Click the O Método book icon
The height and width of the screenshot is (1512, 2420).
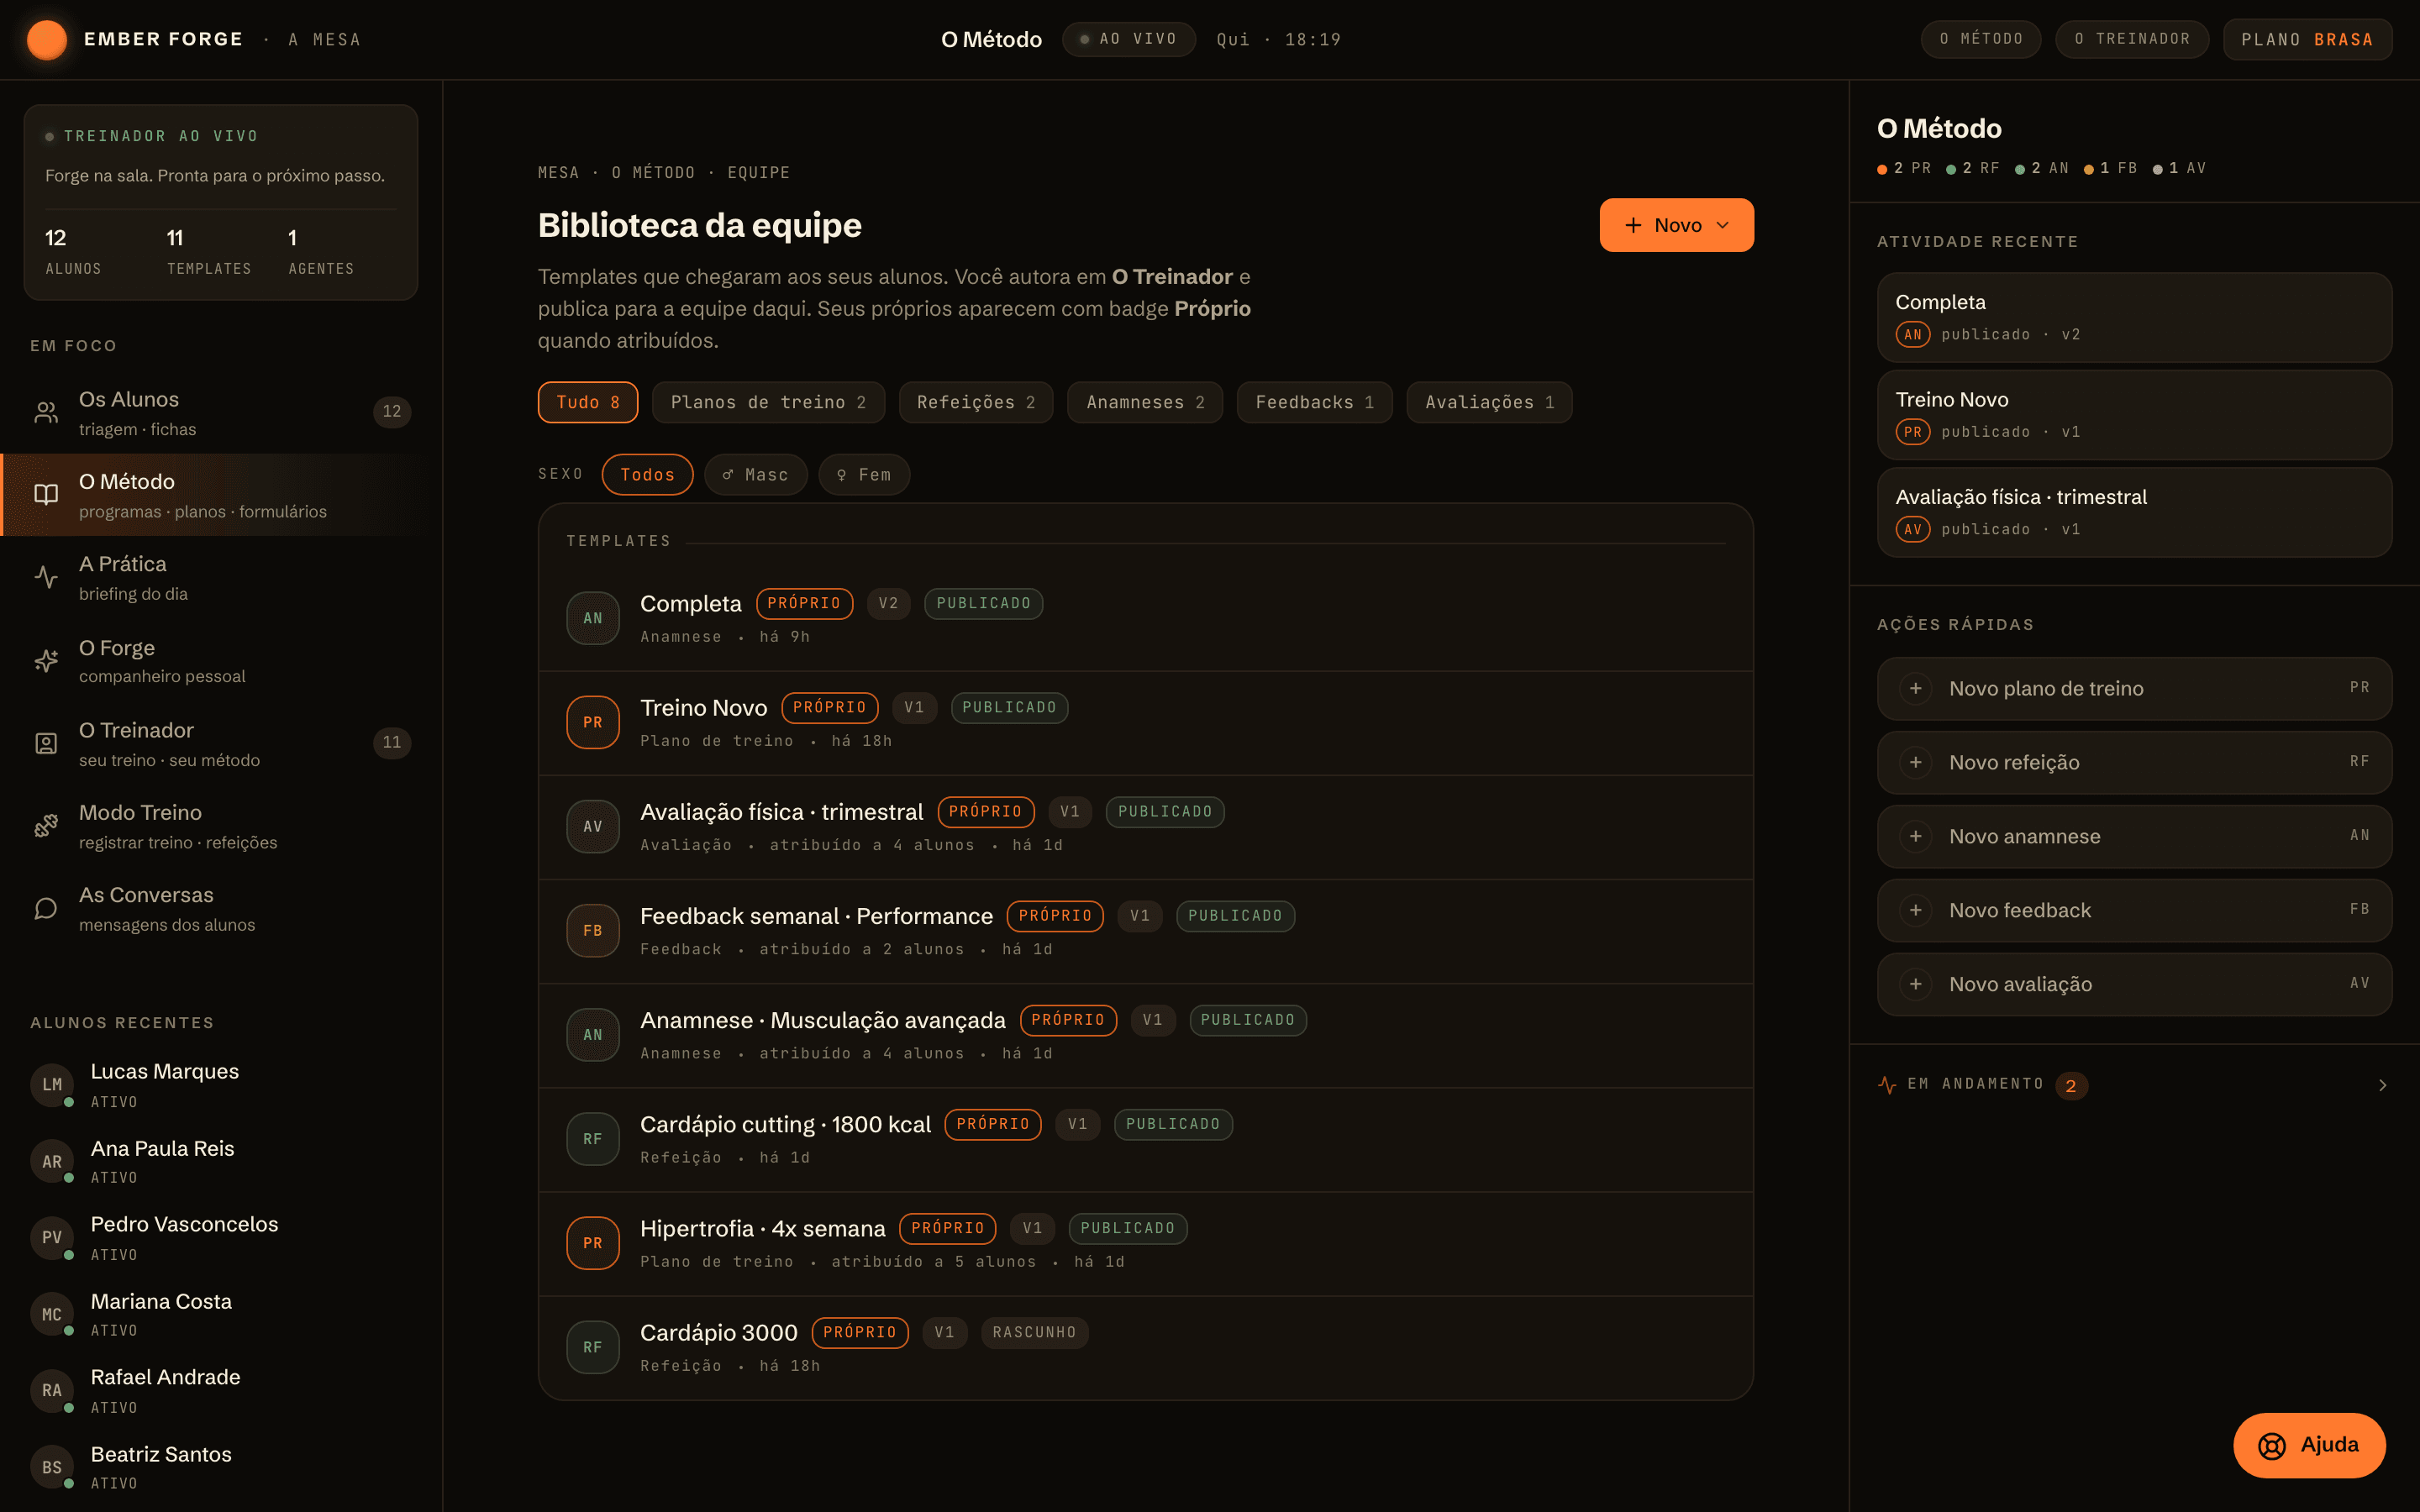click(46, 494)
